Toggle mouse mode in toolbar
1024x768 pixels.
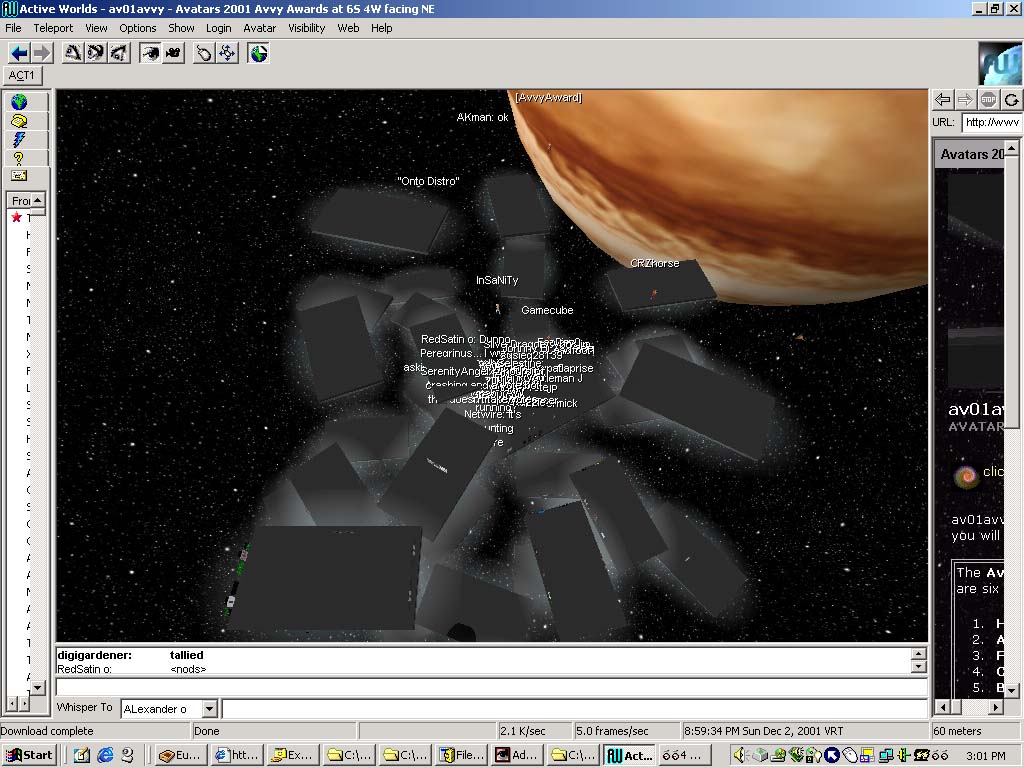[x=204, y=53]
